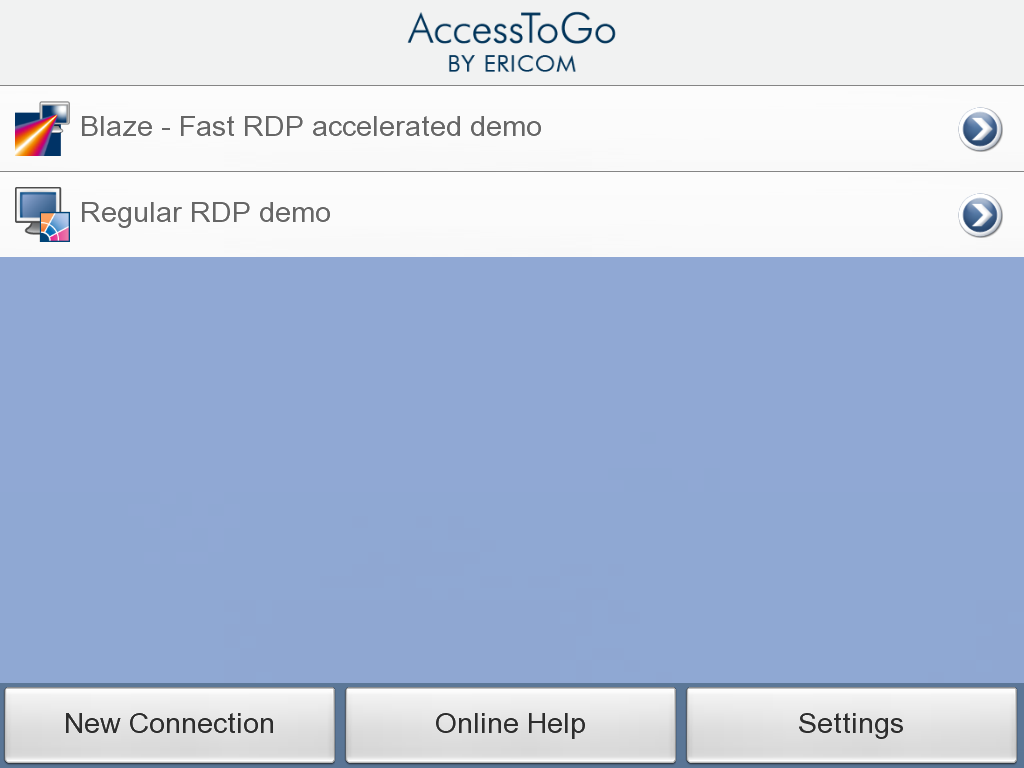Open details arrow for Blaze demo
The width and height of the screenshot is (1024, 768).
(980, 129)
